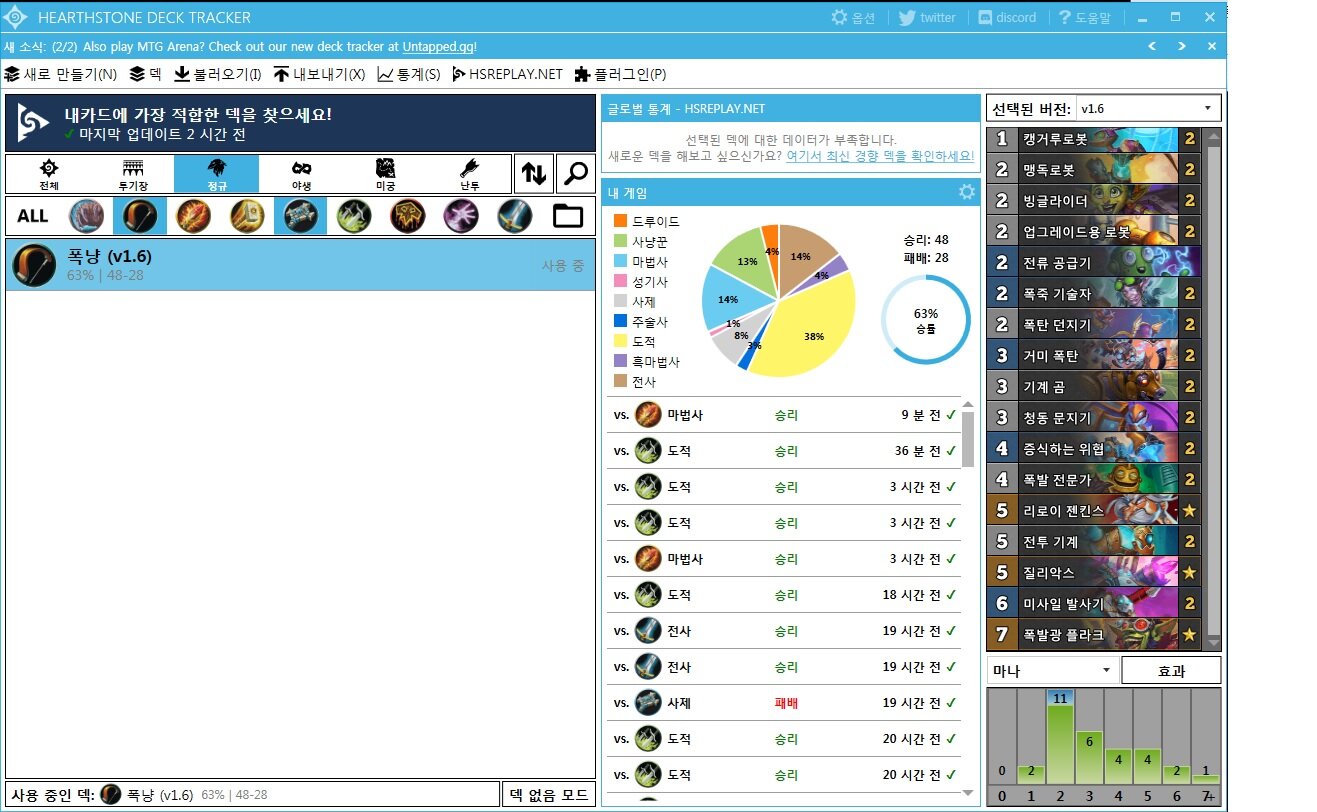Open the 선택된 버전 v1.6 dropdown
This screenshot has width=1317, height=812.
[1149, 108]
